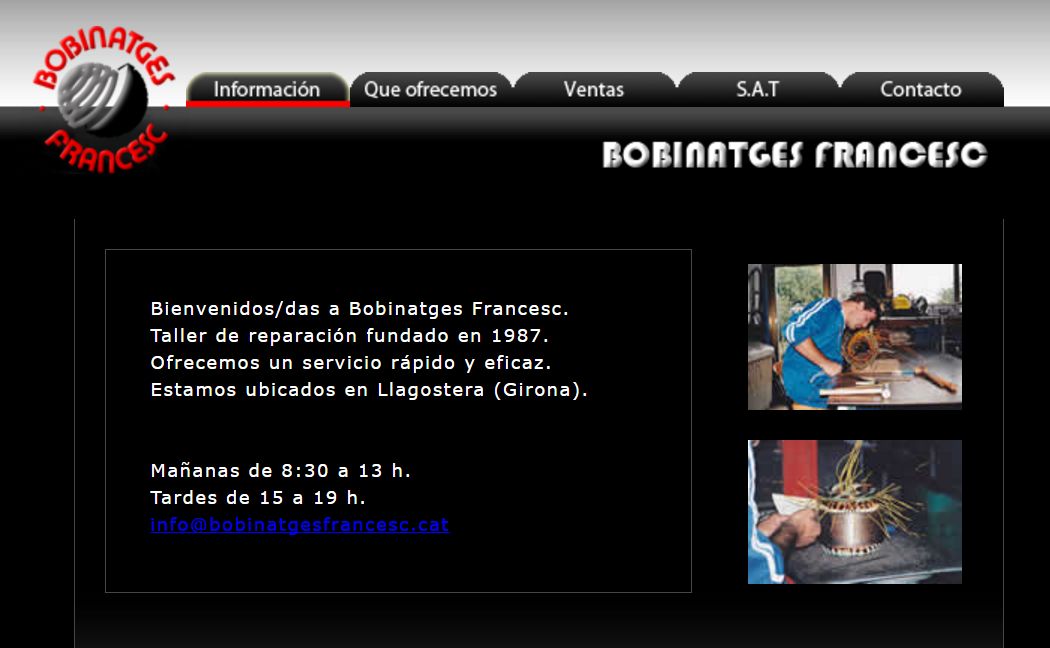View the motor stator winding photo
Screen dimensions: 1050x648
[x=854, y=512]
